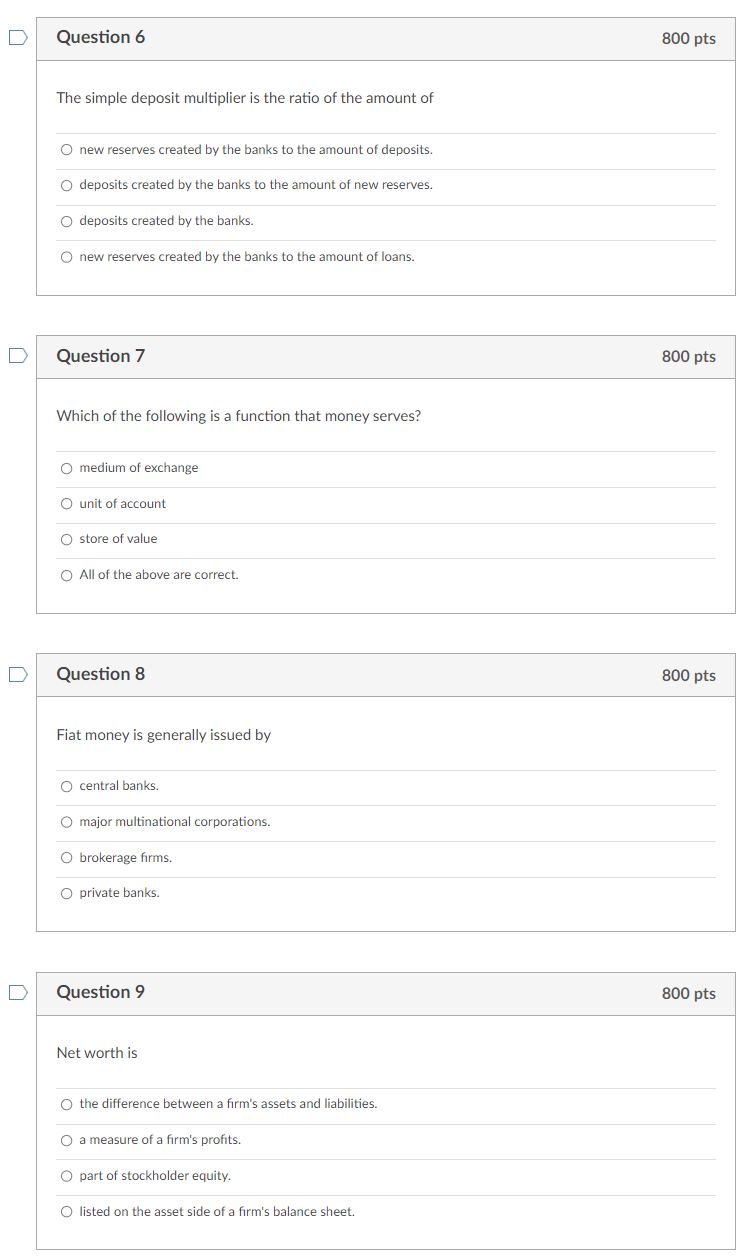Flag Question 9 for review
This screenshot has width=749, height=1256.
17,992
